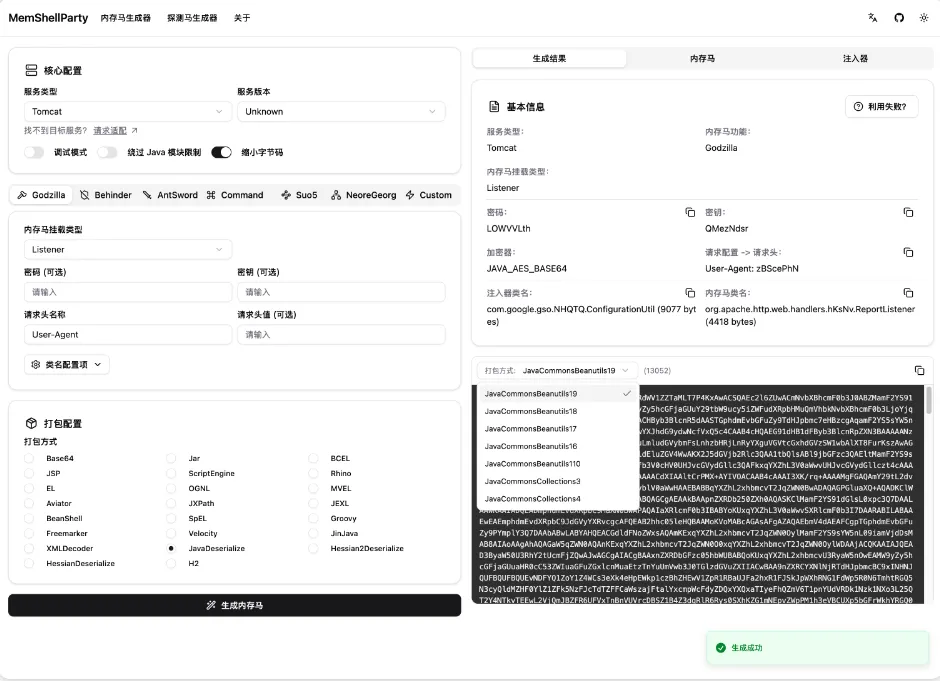Click the Command tab icon
Screen dimensions: 940x681
211,195
